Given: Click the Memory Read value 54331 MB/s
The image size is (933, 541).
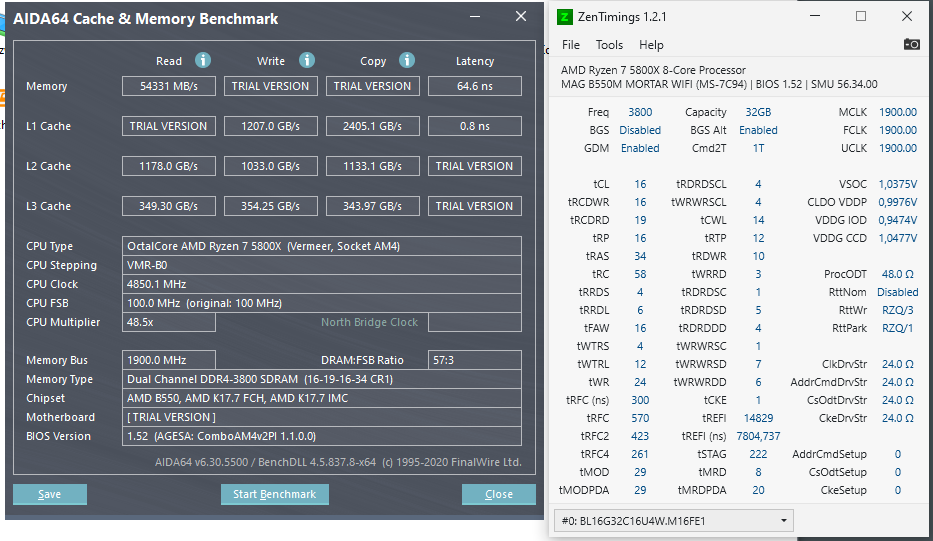Looking at the screenshot, I should (169, 86).
